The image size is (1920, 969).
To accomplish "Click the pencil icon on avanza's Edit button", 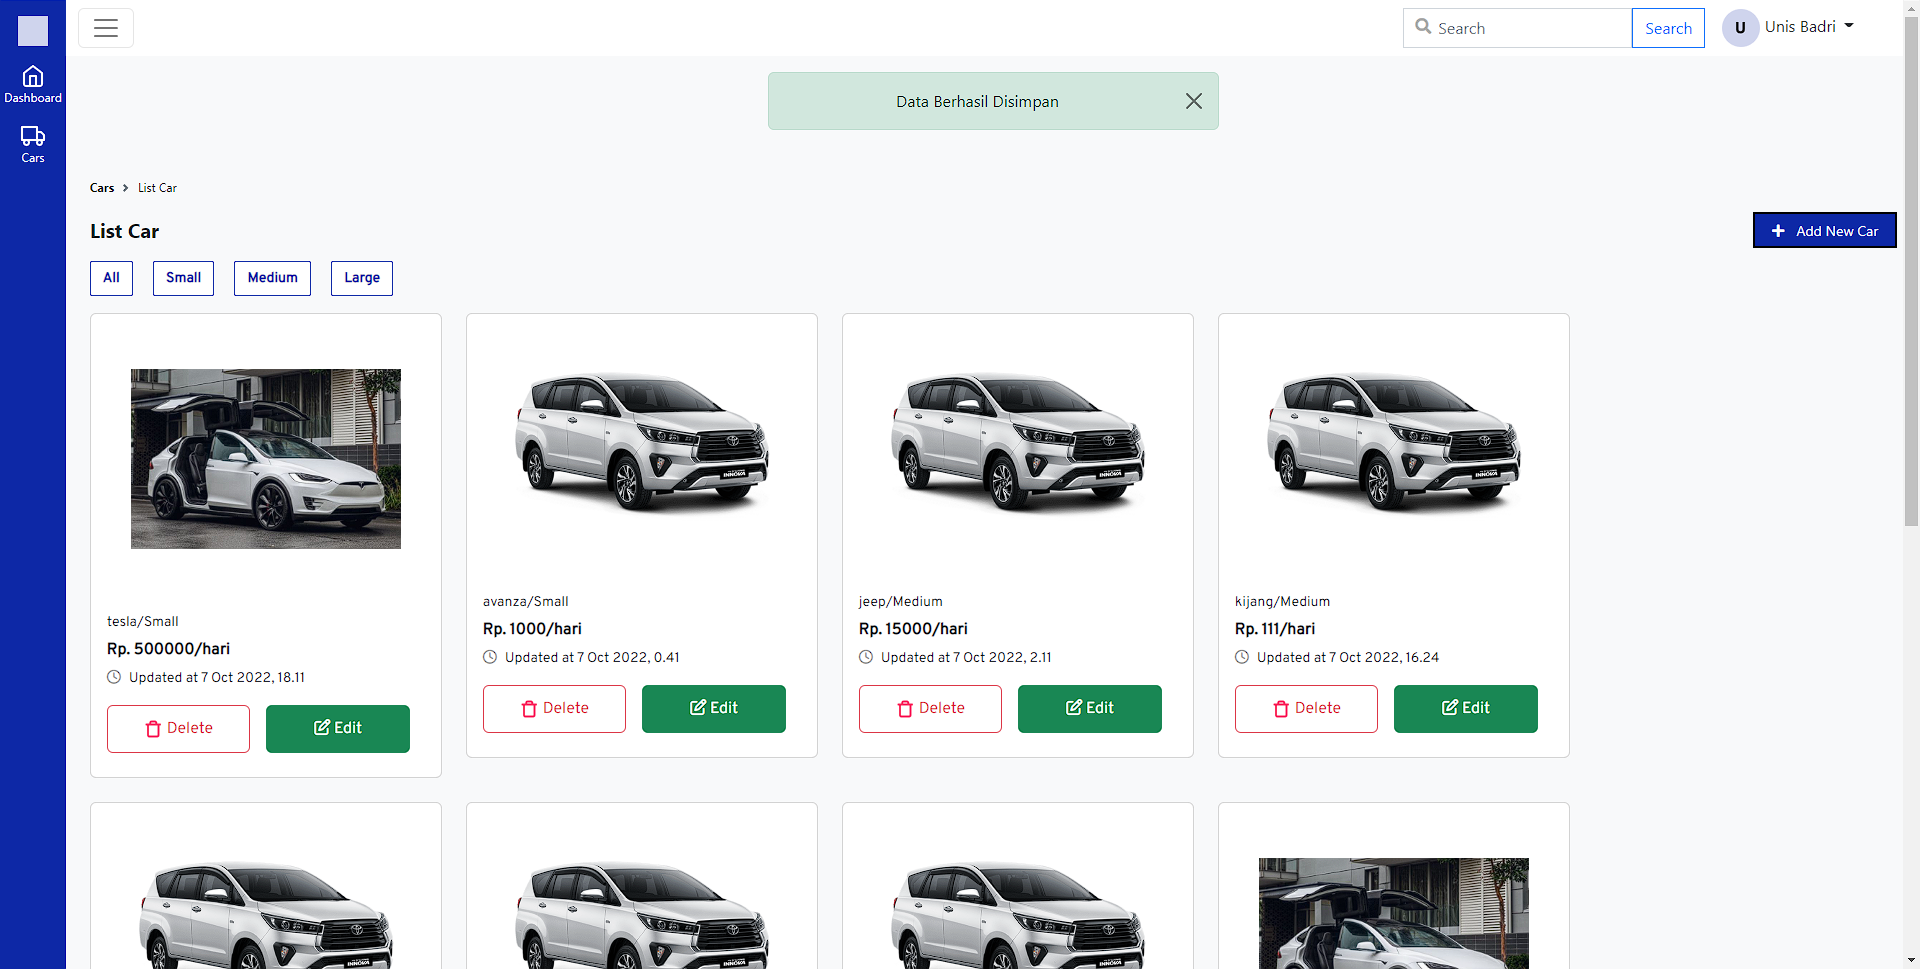I will point(697,708).
